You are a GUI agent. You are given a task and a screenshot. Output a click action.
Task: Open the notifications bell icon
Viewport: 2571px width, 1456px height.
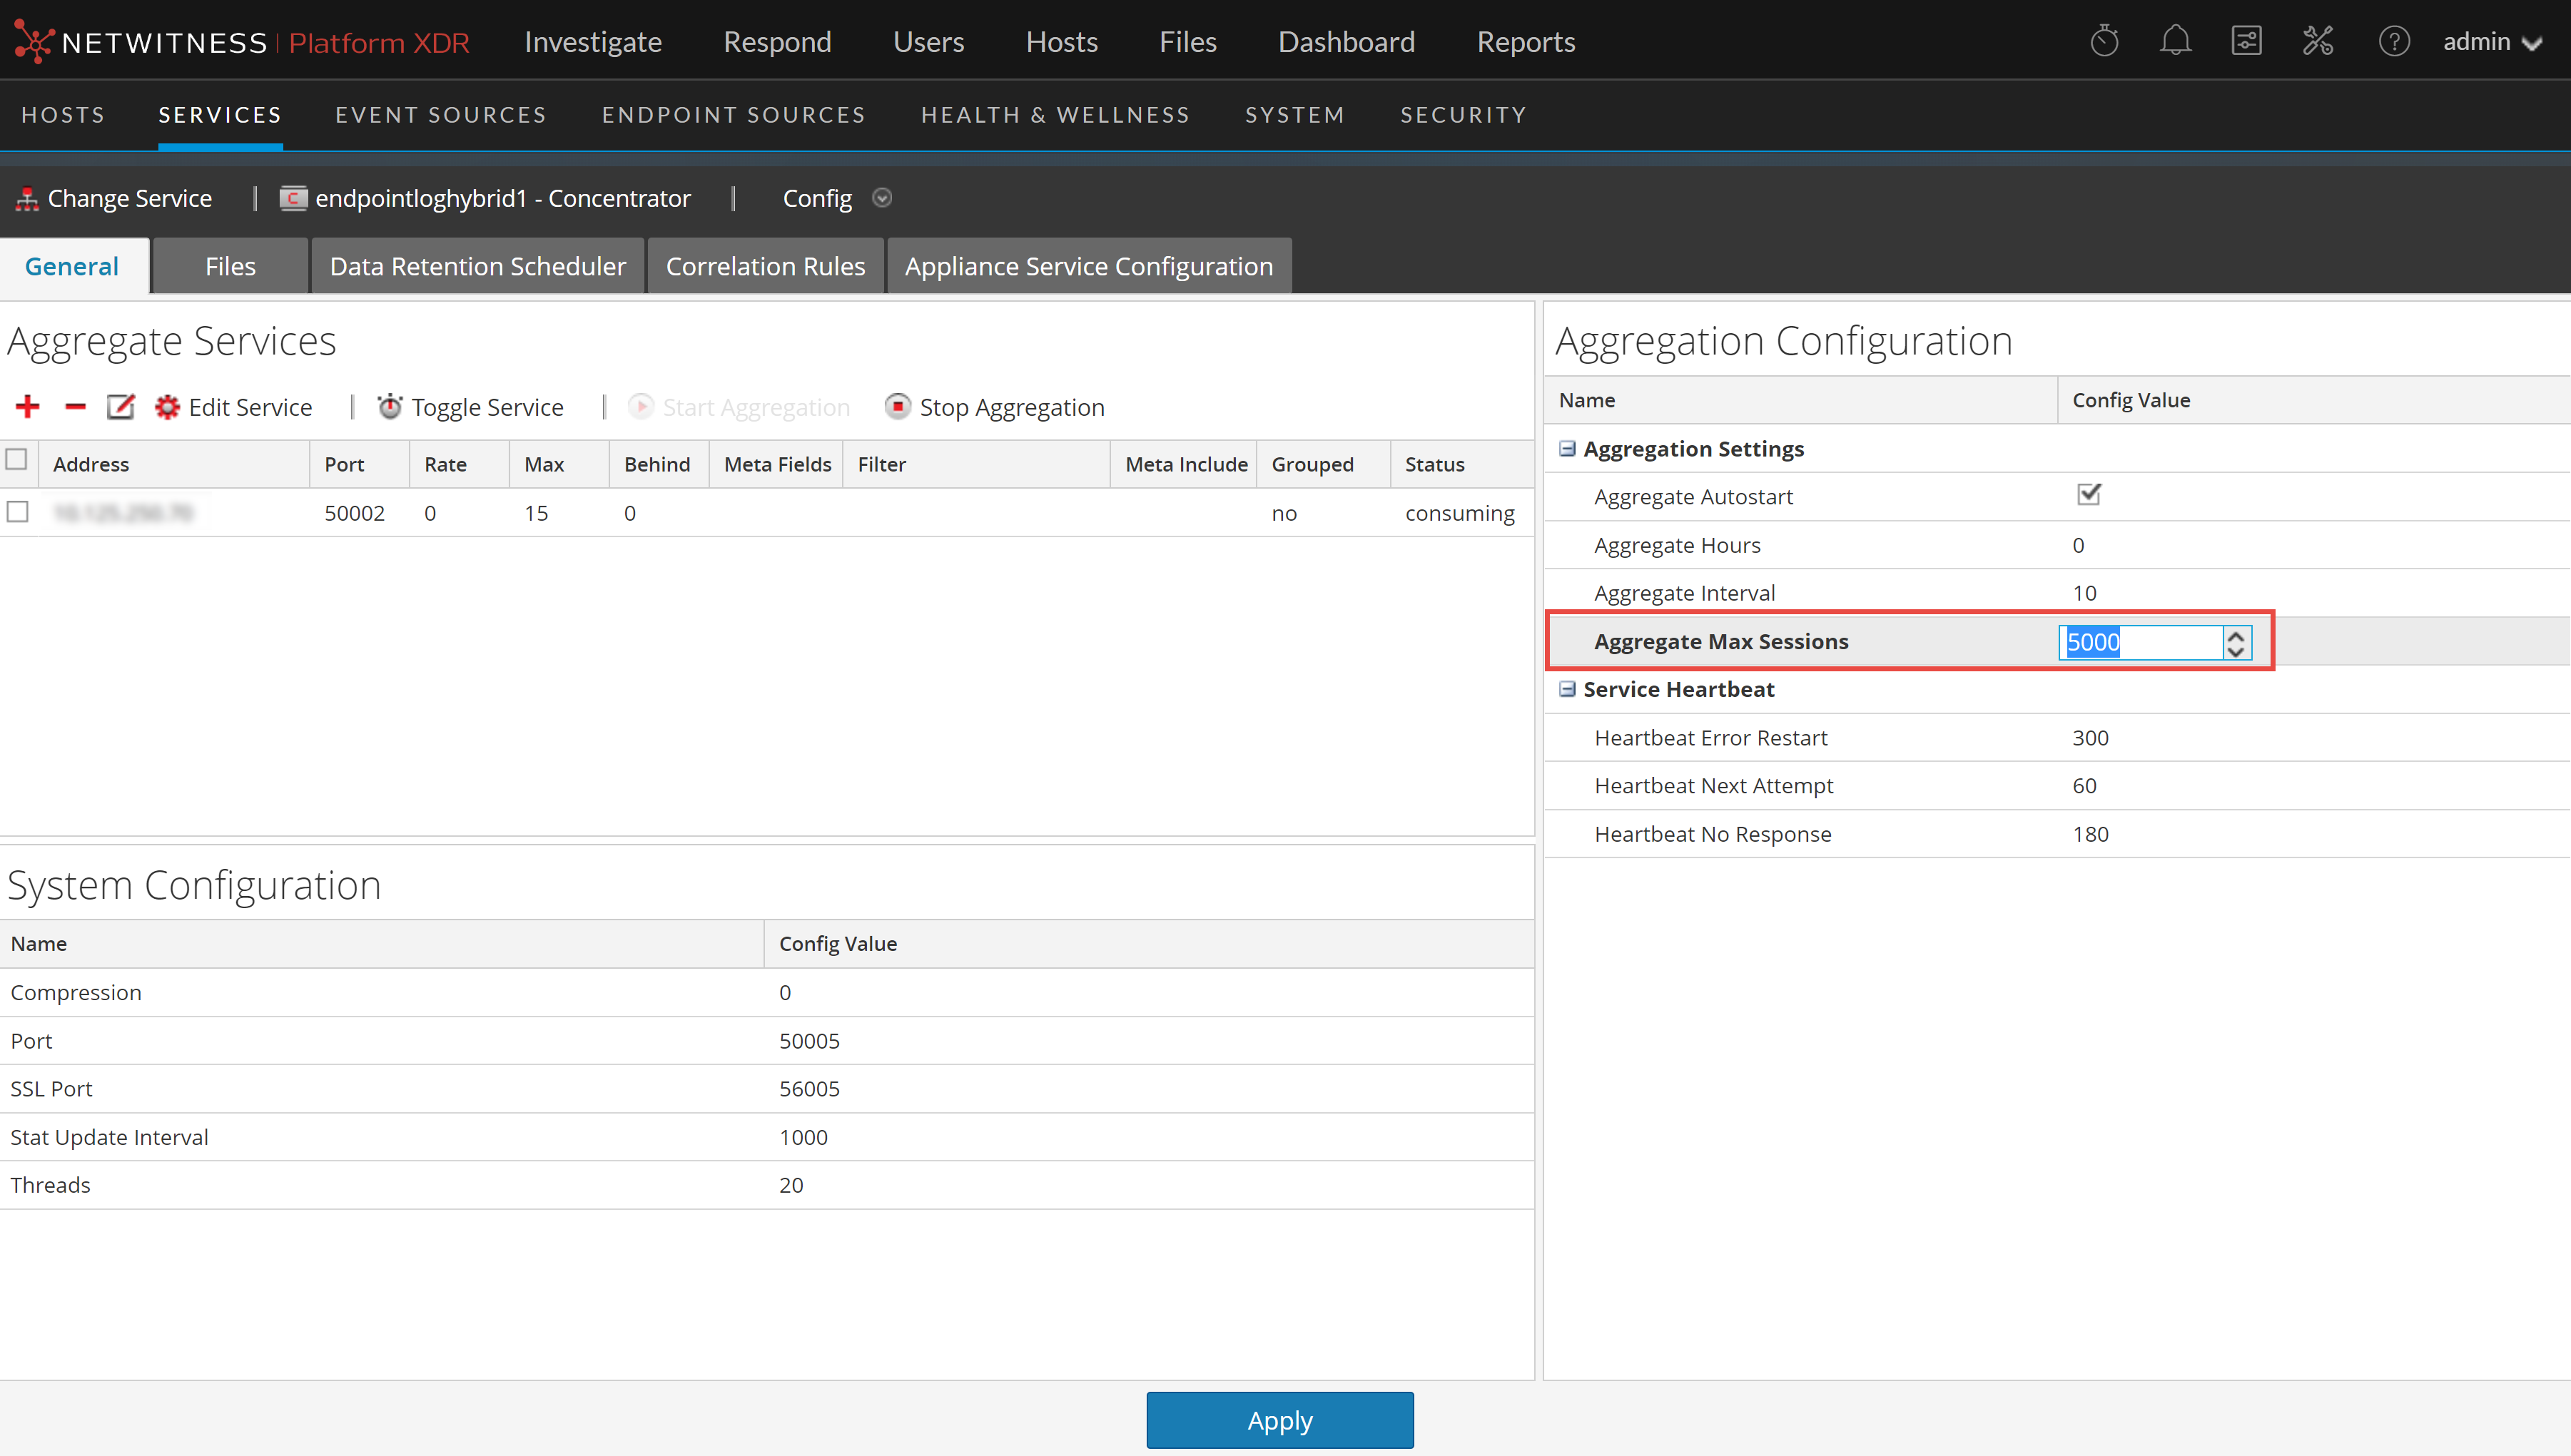[x=2174, y=41]
